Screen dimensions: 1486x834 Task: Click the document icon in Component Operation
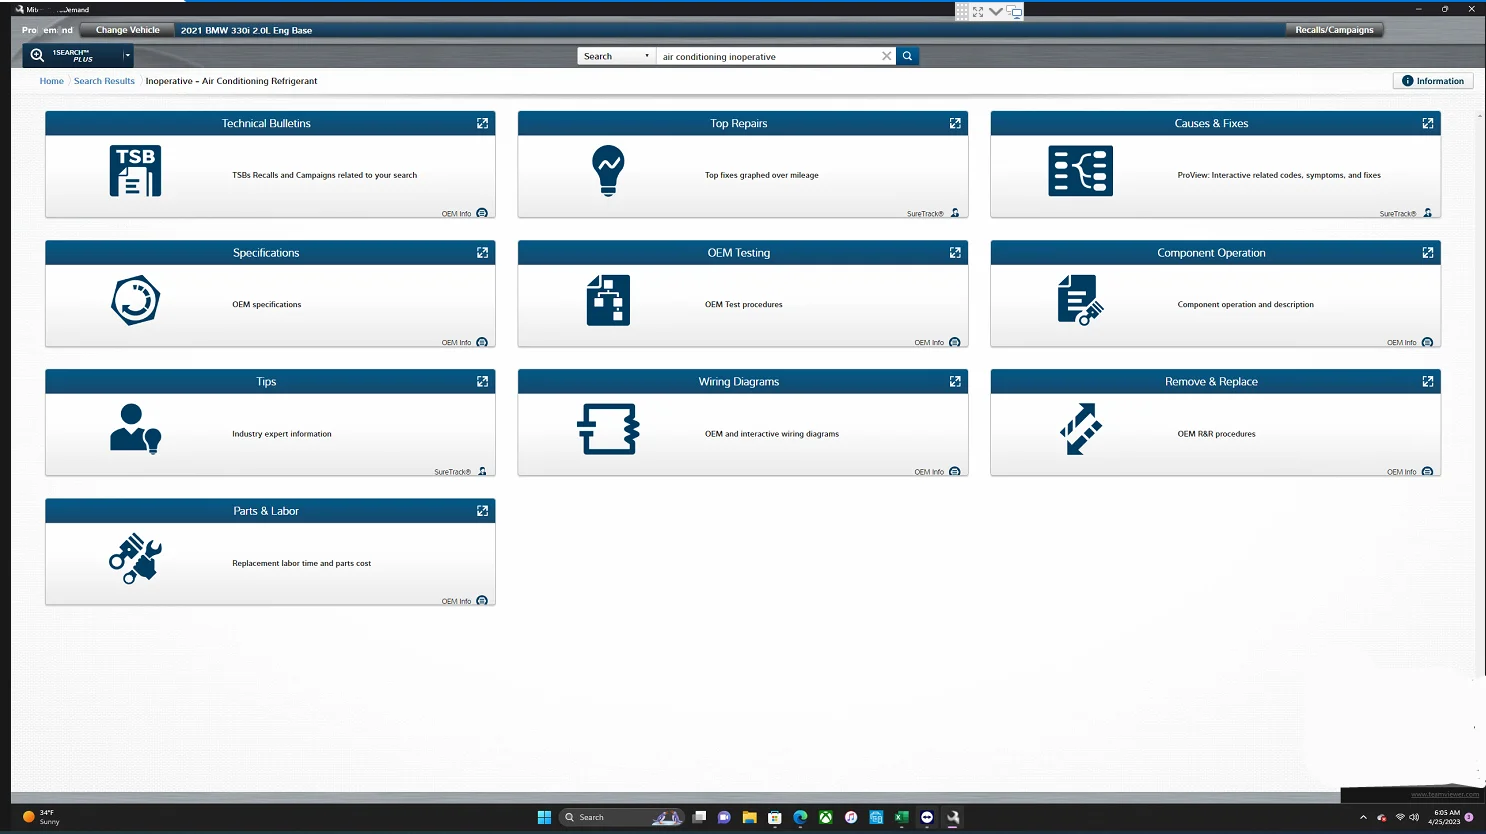tap(1080, 300)
